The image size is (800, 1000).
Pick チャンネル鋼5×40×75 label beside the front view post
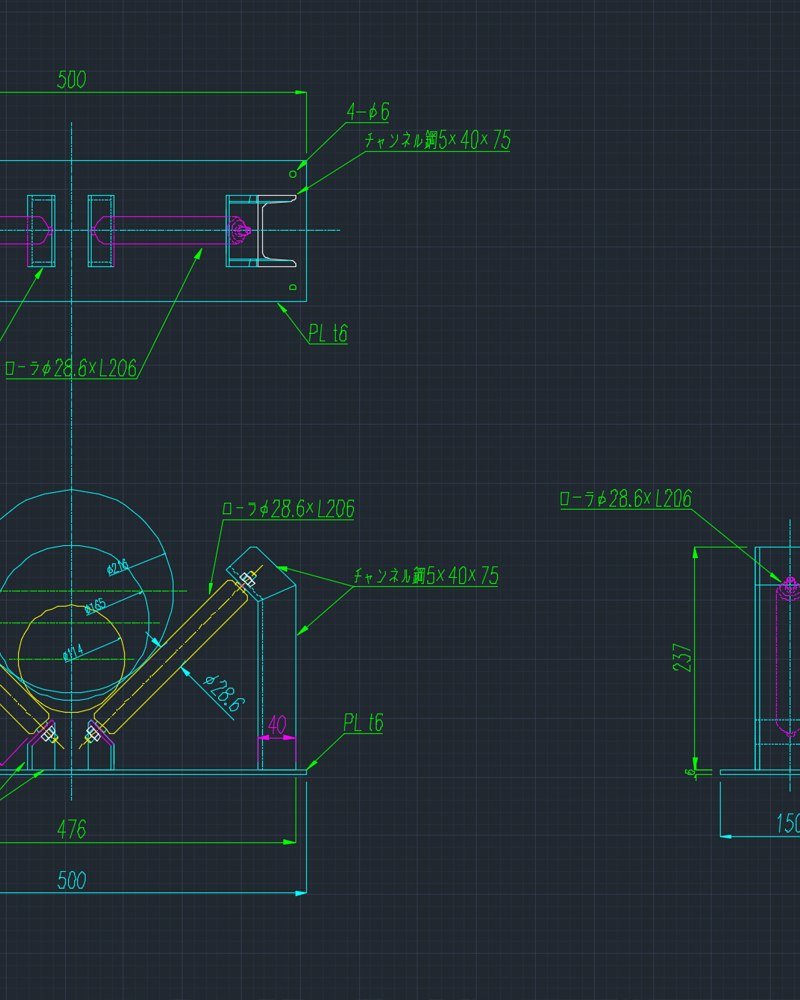click(426, 575)
